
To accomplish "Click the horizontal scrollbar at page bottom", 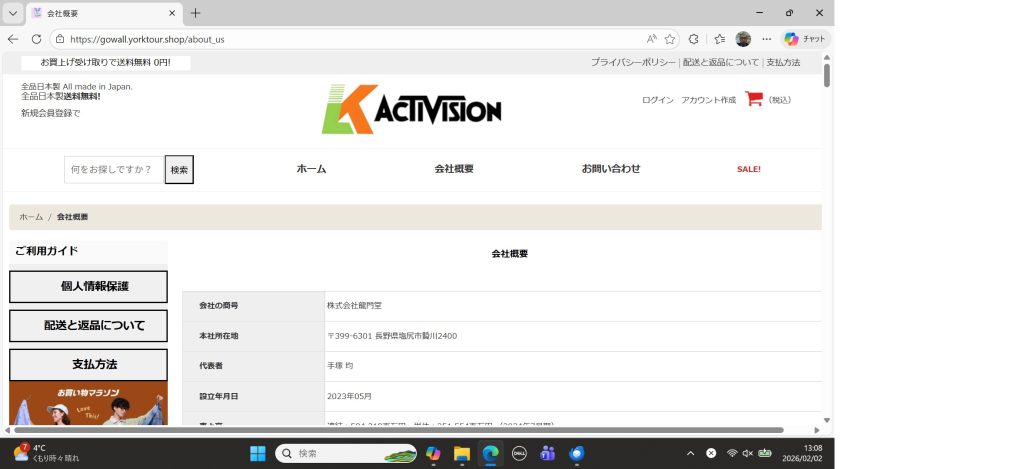I will tap(400, 430).
